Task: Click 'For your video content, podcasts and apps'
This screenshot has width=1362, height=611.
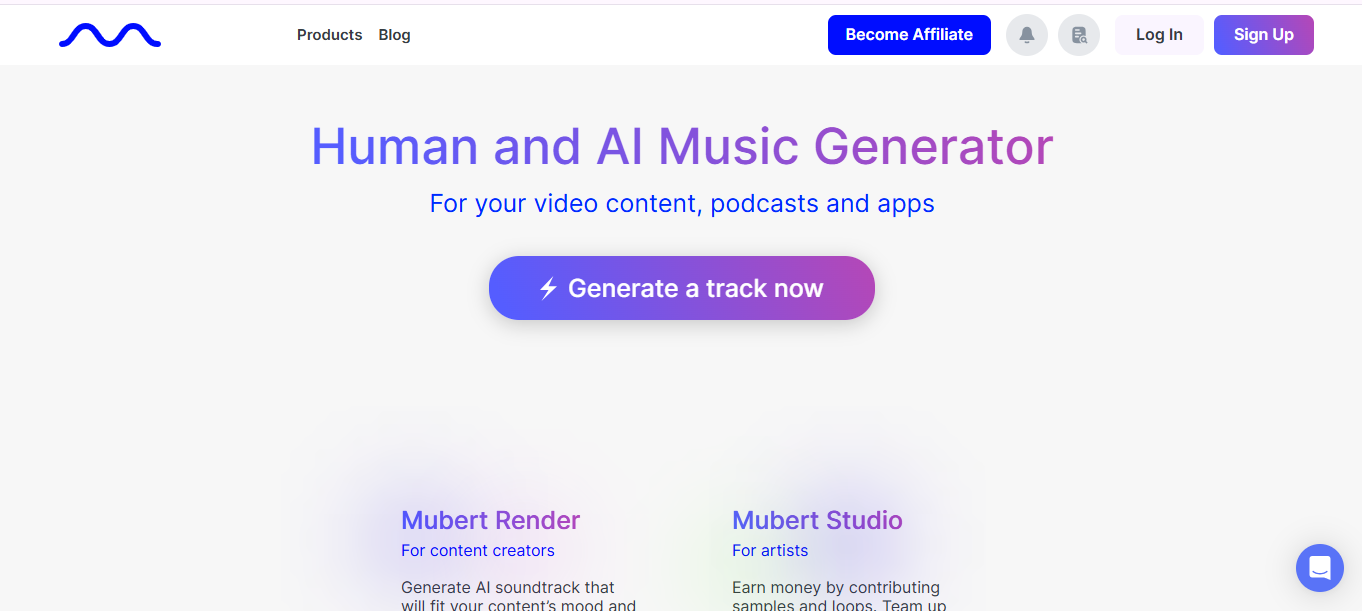Action: point(682,204)
